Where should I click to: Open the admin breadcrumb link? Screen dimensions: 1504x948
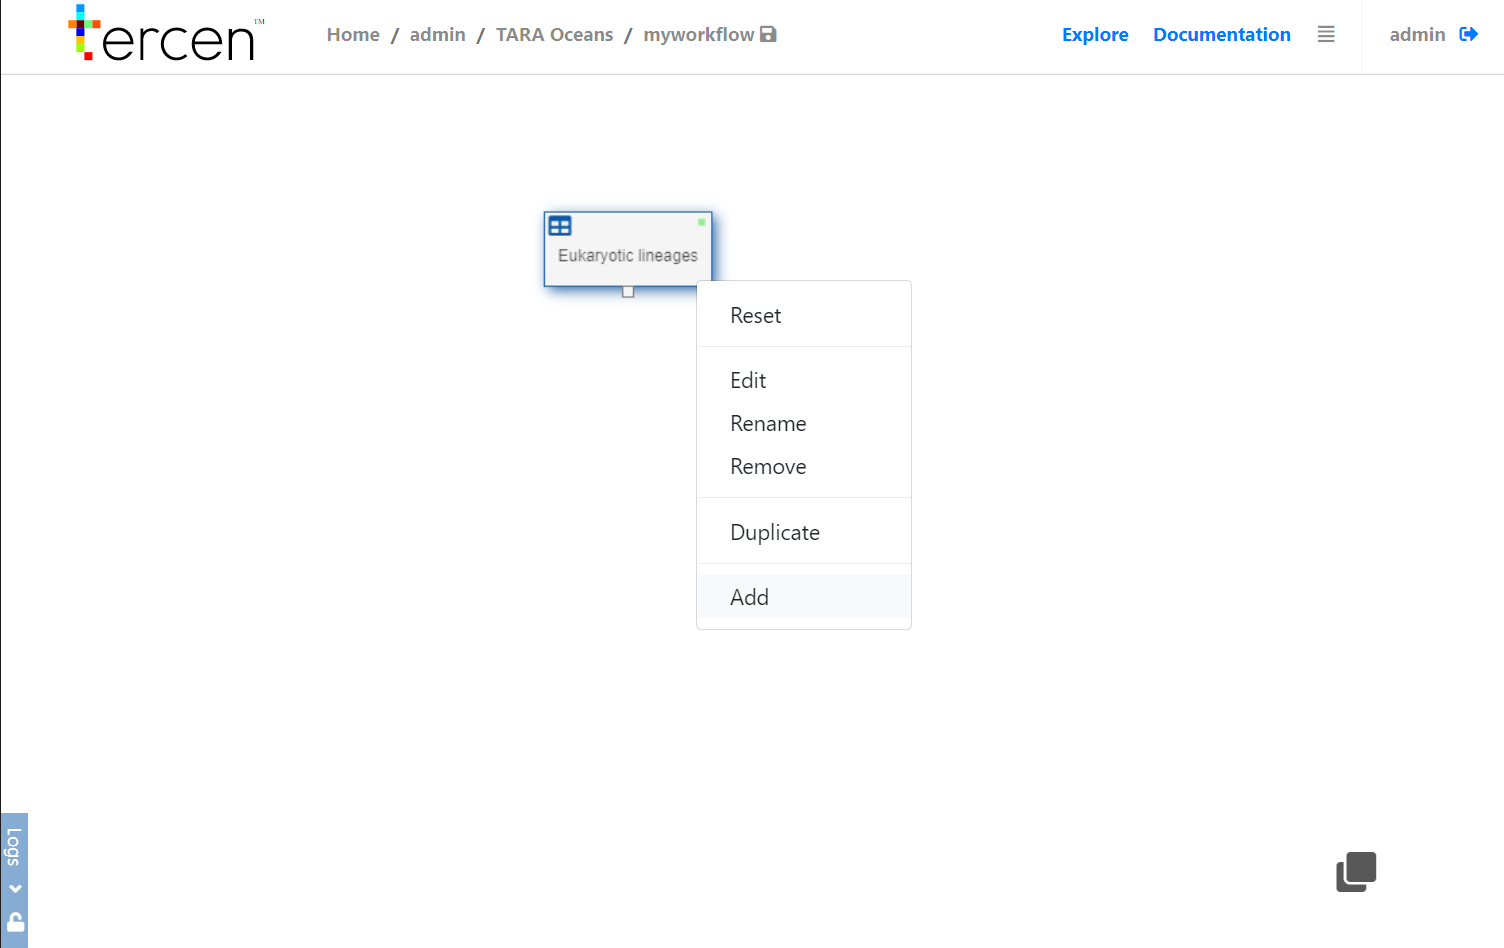pyautogui.click(x=438, y=35)
